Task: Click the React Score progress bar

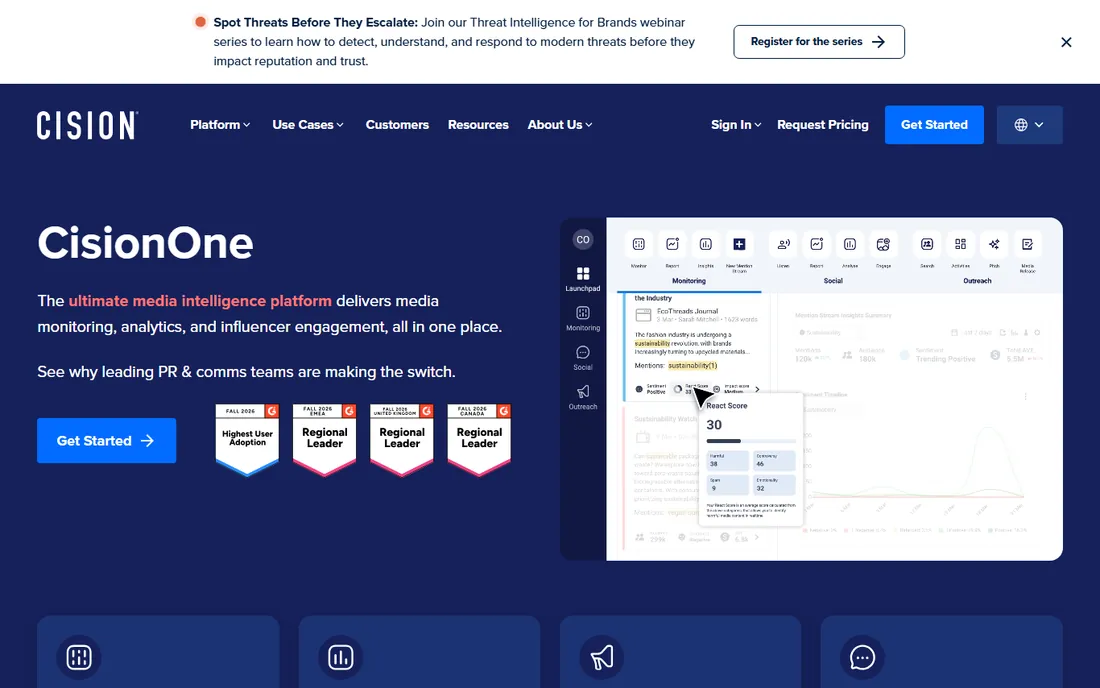Action: tap(751, 441)
